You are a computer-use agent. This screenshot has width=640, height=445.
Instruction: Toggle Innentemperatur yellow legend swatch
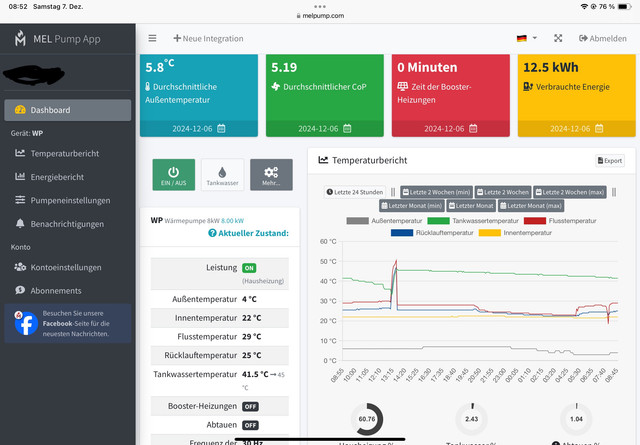[x=489, y=233]
